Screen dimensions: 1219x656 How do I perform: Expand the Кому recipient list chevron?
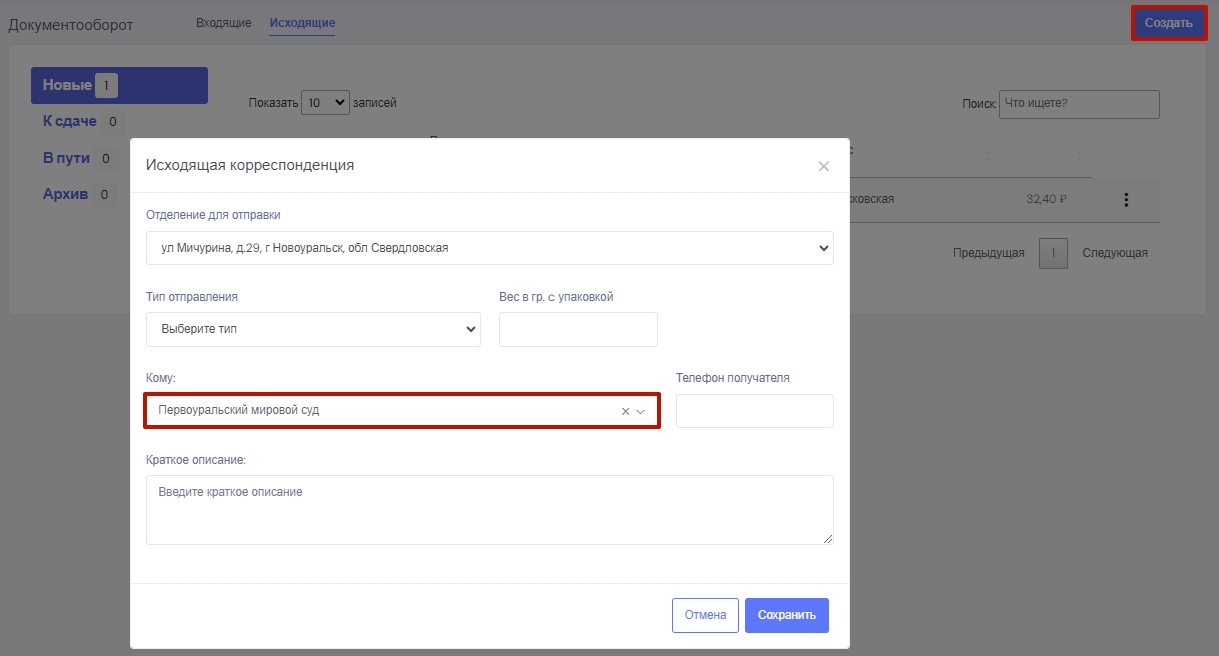[x=642, y=411]
